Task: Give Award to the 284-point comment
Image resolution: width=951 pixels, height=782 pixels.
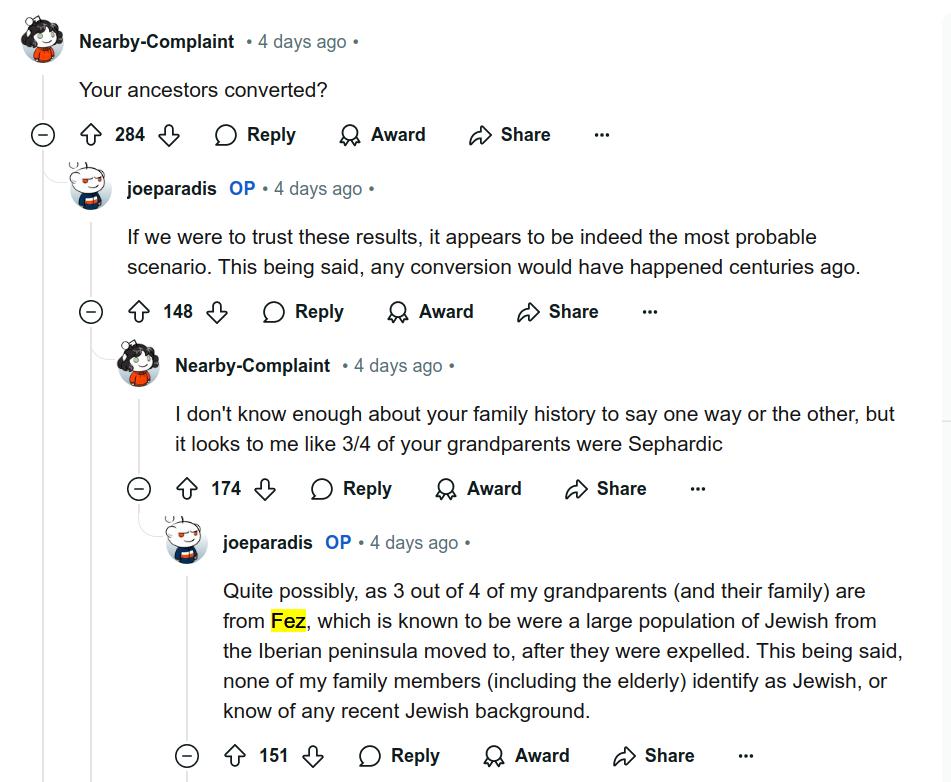Action: pyautogui.click(x=382, y=135)
